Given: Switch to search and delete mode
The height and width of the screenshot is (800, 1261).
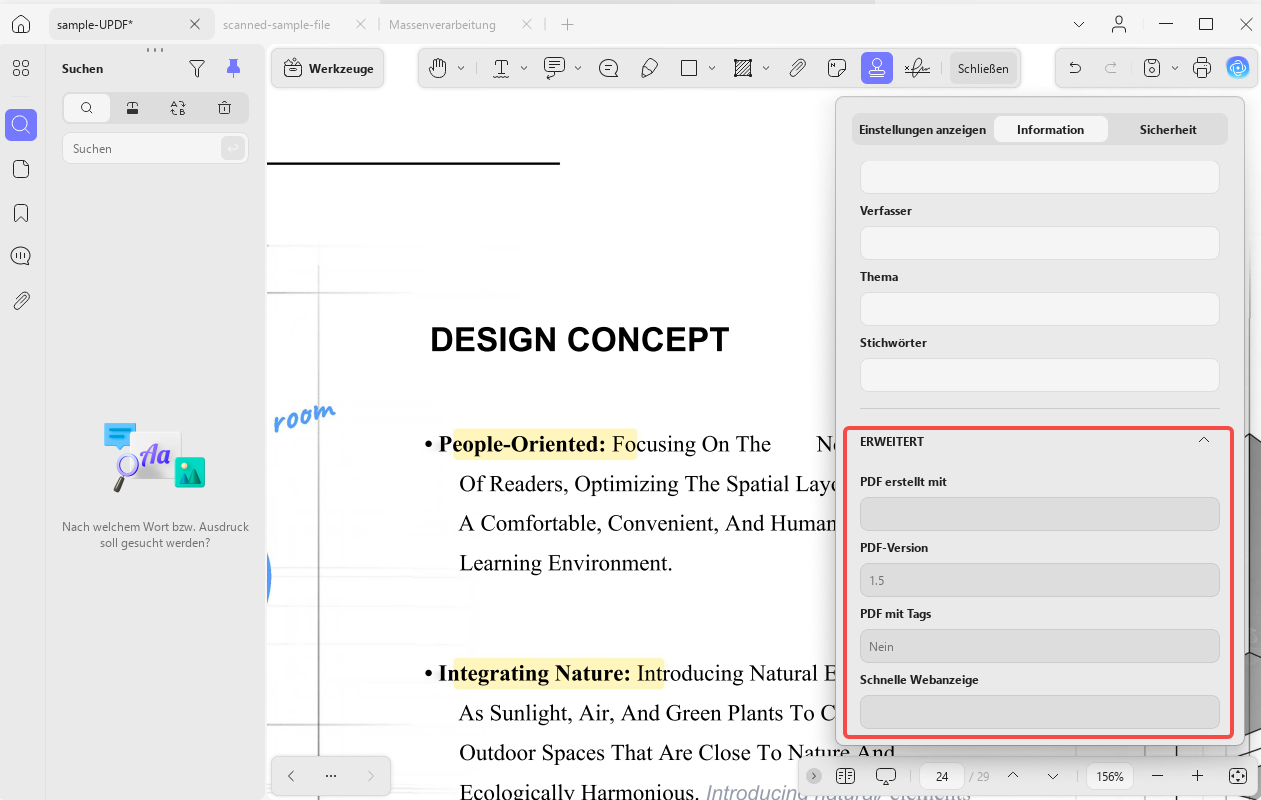Looking at the screenshot, I should click(224, 108).
